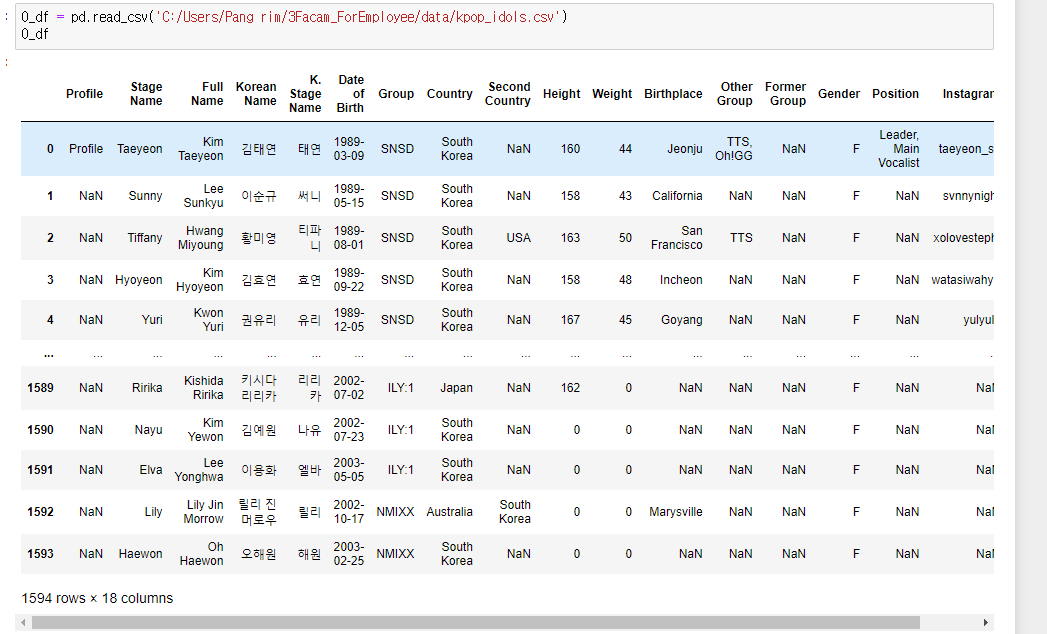Click the 'Ririka' stage name cell
The width and height of the screenshot is (1047, 634).
coord(147,387)
